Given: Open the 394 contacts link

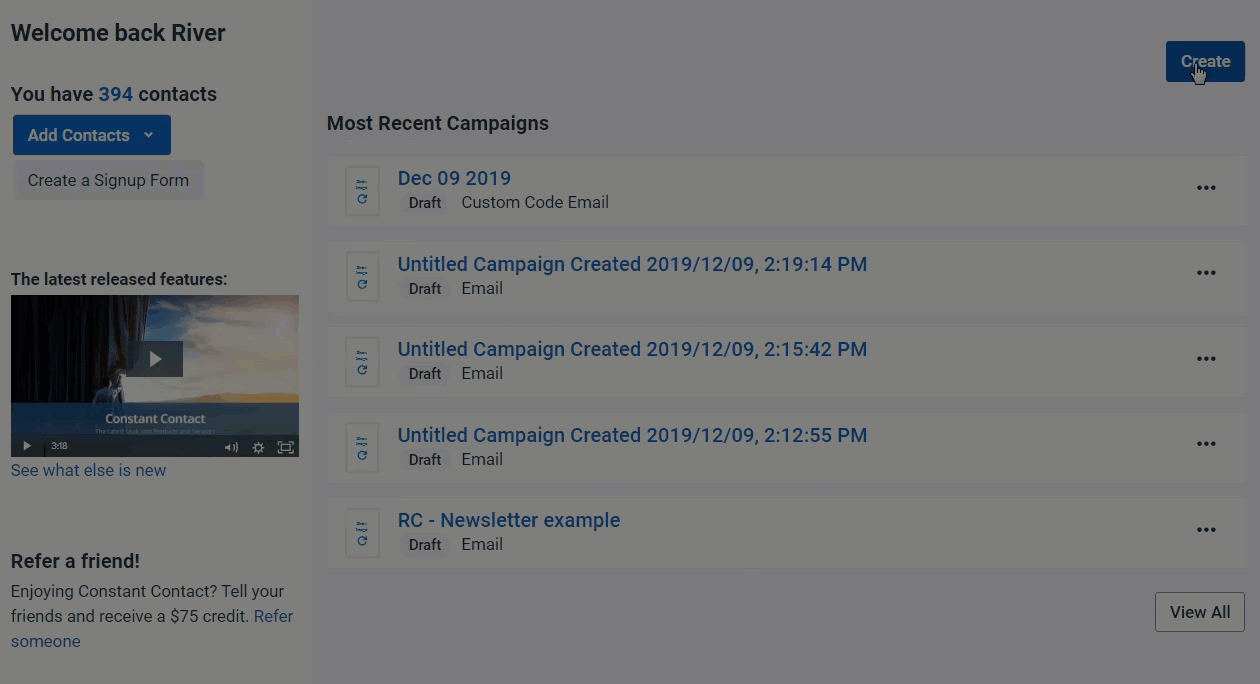Looking at the screenshot, I should tap(115, 94).
